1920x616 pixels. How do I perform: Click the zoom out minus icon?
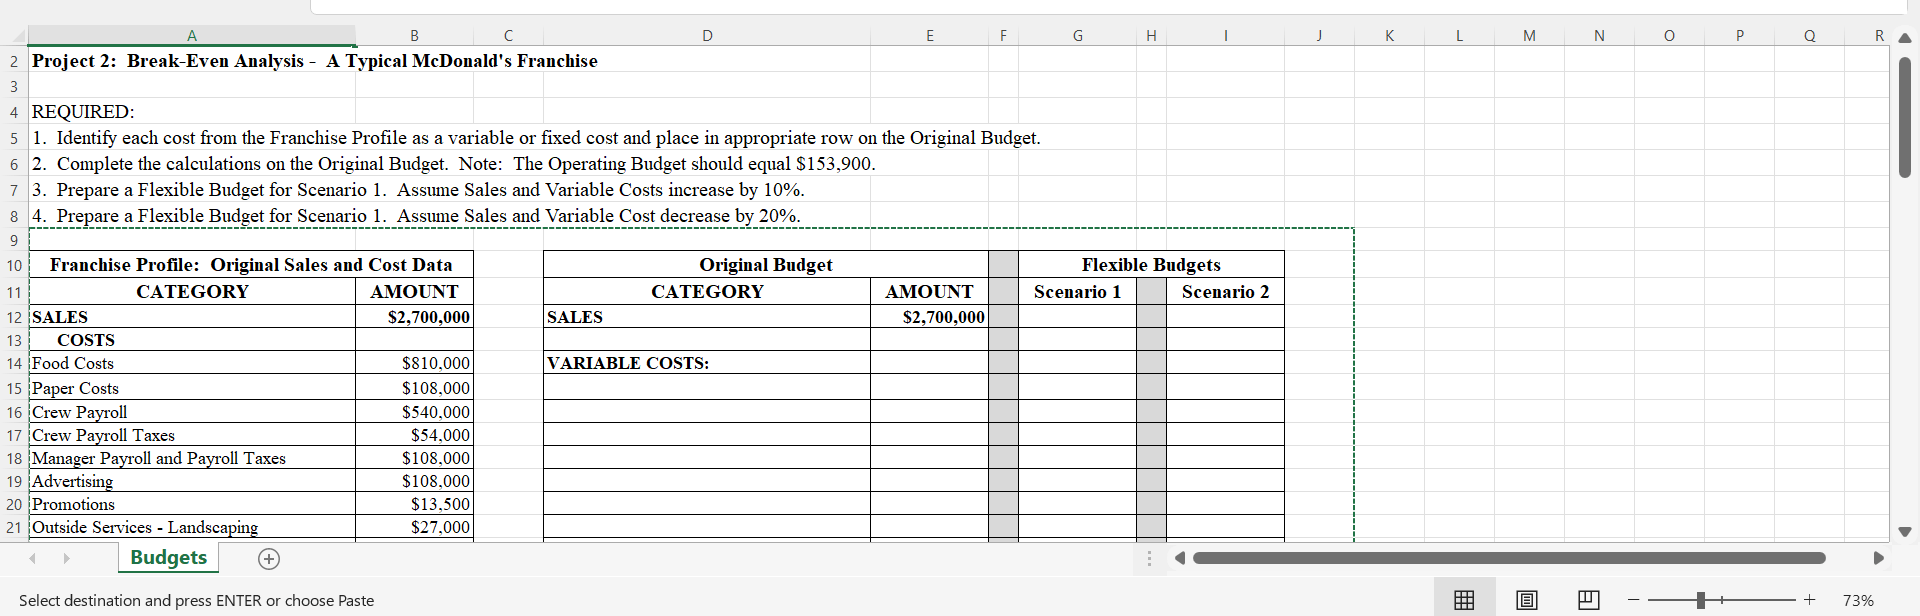pos(1633,600)
